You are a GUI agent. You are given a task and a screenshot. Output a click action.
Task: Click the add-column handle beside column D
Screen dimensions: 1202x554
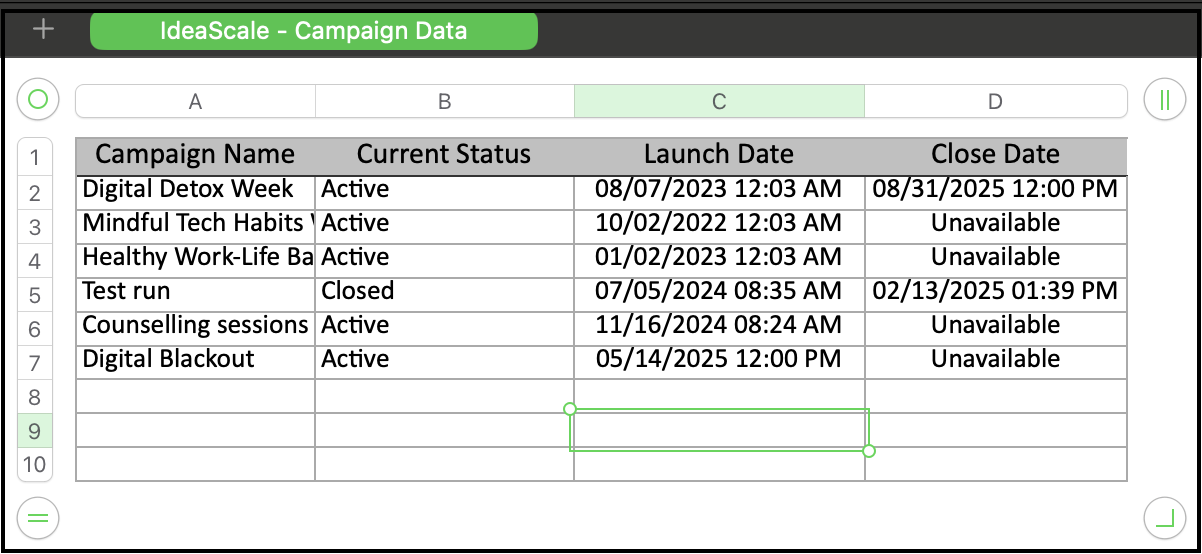[x=1164, y=100]
